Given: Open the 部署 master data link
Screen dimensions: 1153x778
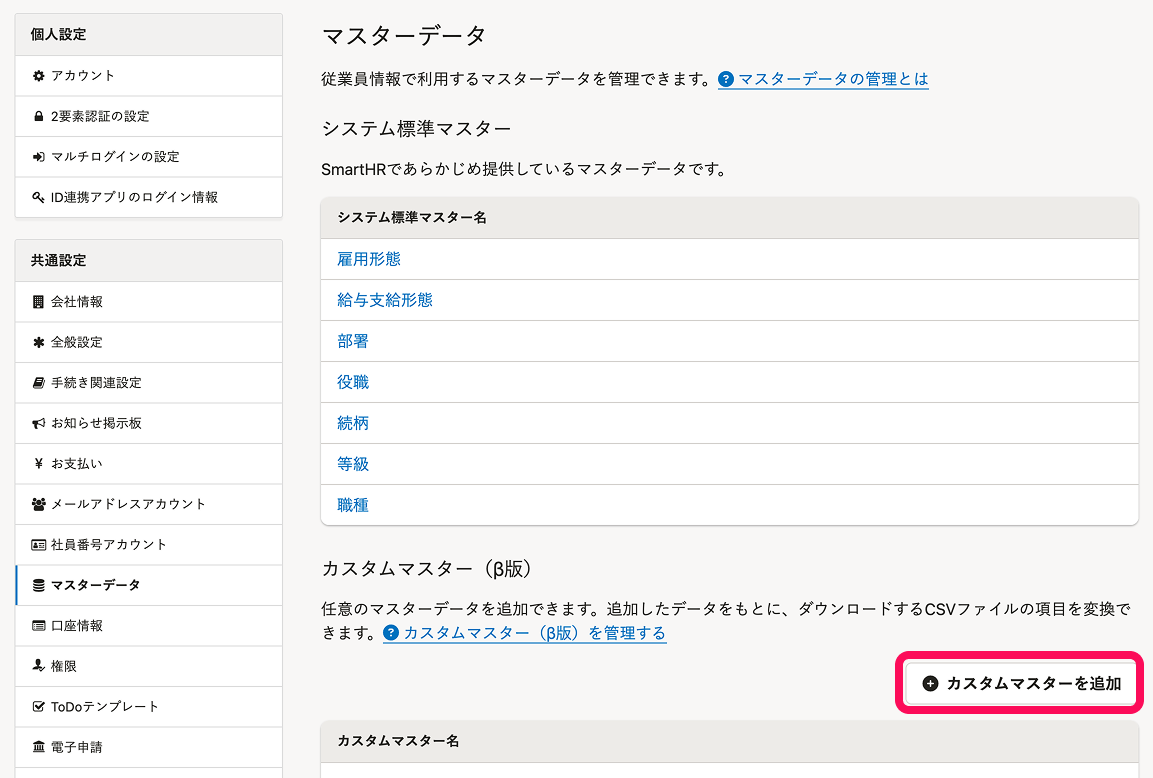Looking at the screenshot, I should tap(353, 341).
